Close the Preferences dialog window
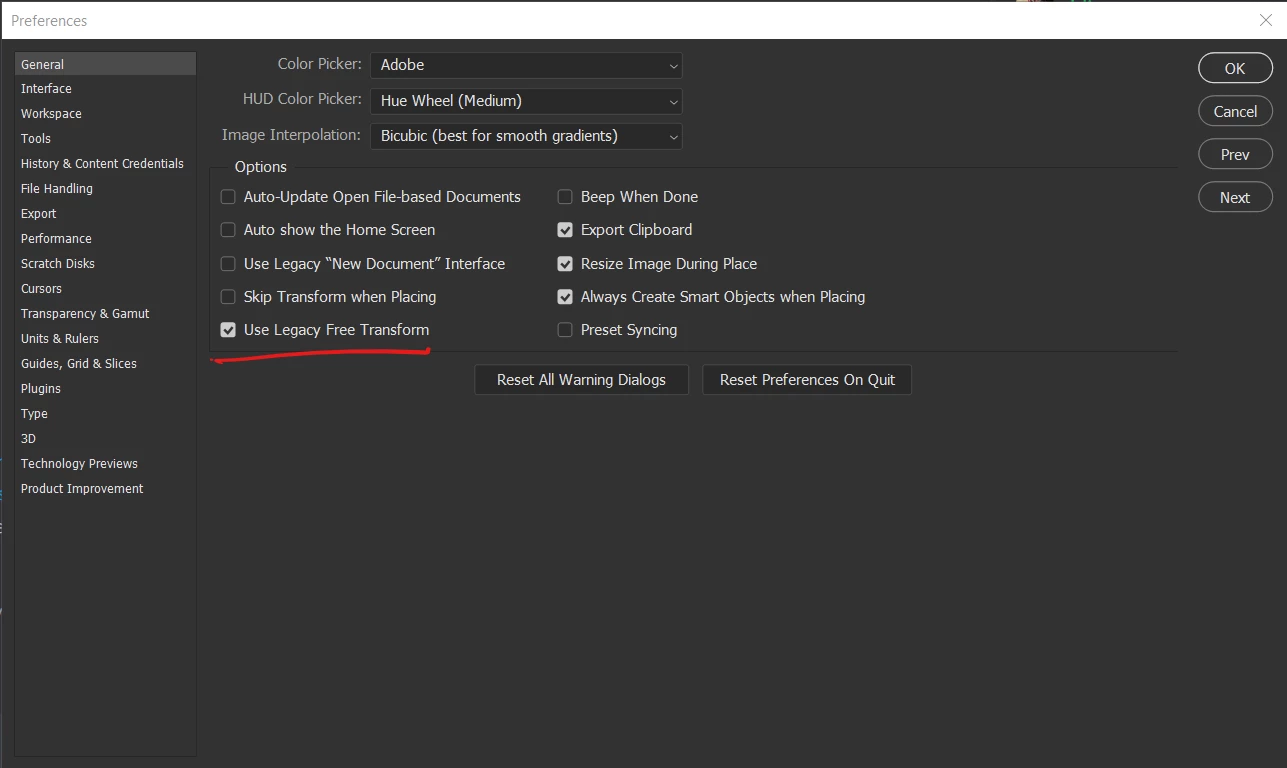Screen dimensions: 1287x768 tap(1265, 20)
